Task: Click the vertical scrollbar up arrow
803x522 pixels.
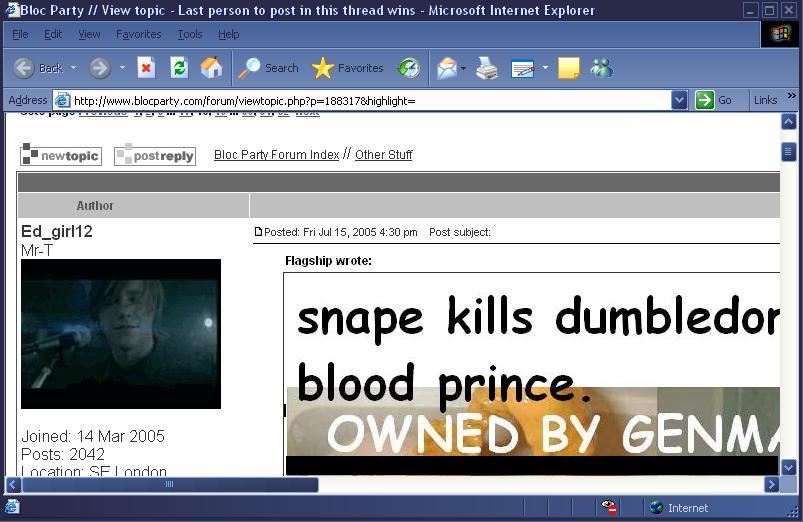Action: (789, 122)
